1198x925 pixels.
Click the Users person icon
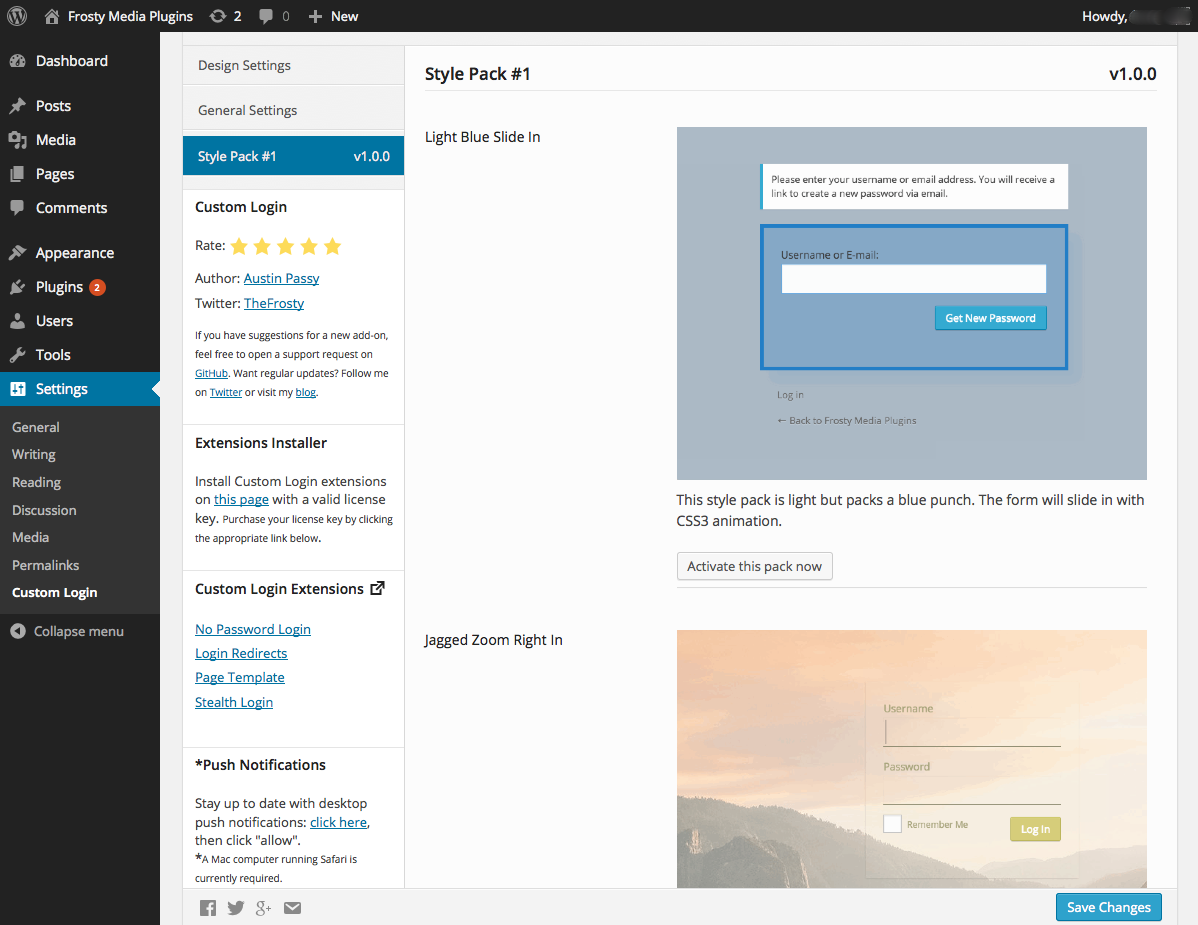[x=18, y=321]
